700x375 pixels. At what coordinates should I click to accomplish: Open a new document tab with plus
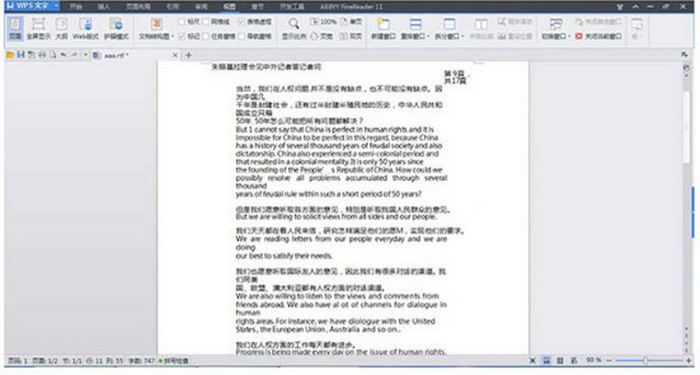[x=188, y=55]
